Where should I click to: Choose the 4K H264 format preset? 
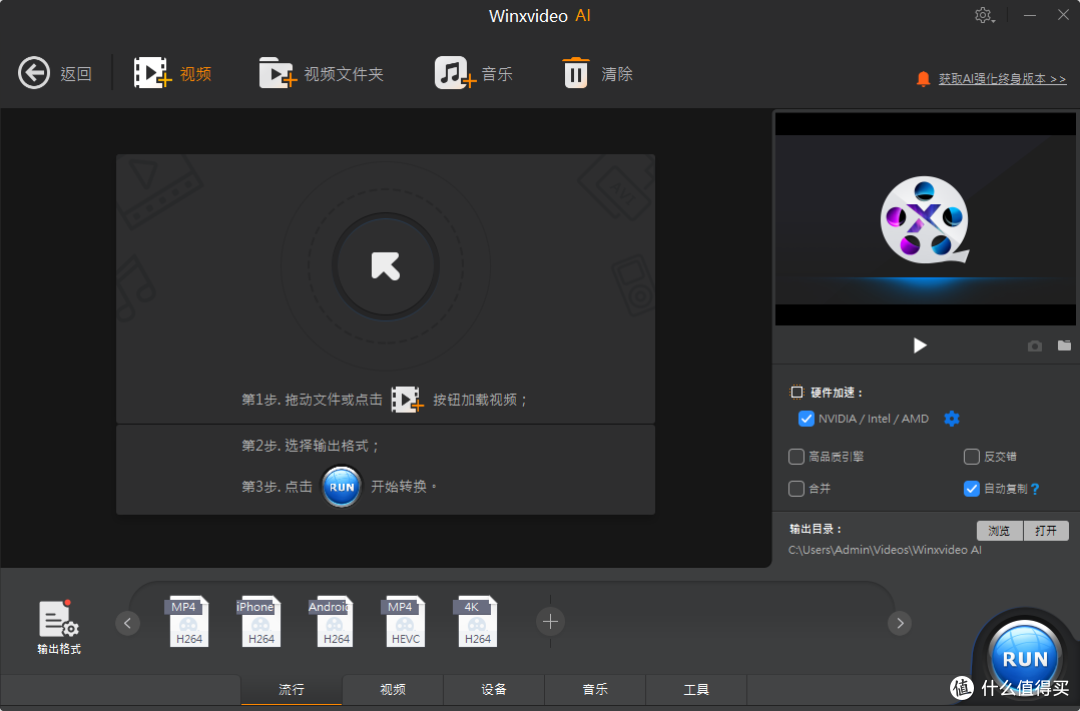click(476, 621)
